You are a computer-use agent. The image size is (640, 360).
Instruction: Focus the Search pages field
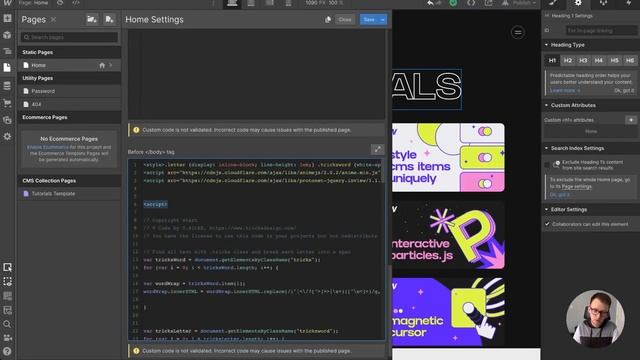(x=69, y=37)
